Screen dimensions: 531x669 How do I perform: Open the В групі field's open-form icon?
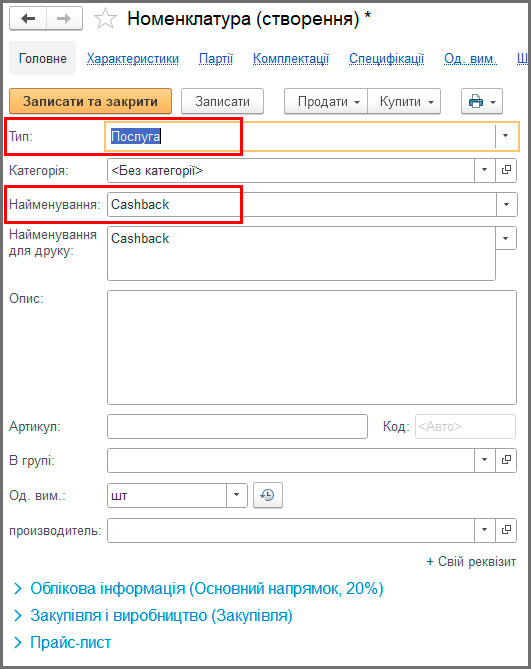coord(506,460)
